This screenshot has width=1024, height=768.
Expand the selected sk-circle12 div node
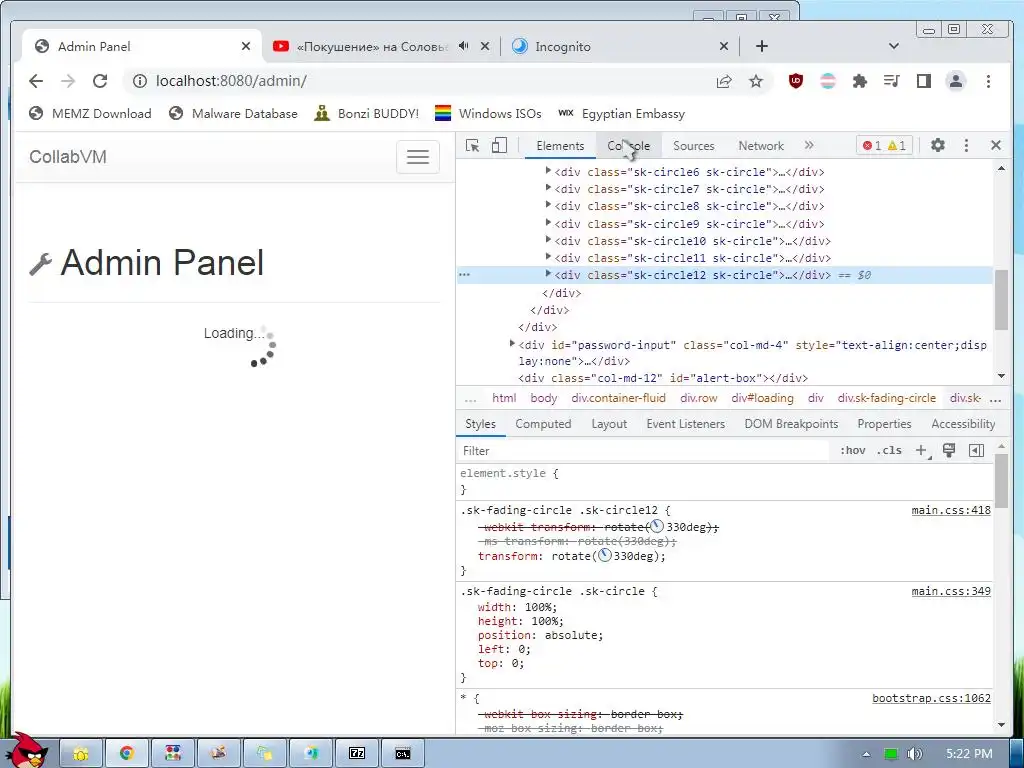point(549,274)
